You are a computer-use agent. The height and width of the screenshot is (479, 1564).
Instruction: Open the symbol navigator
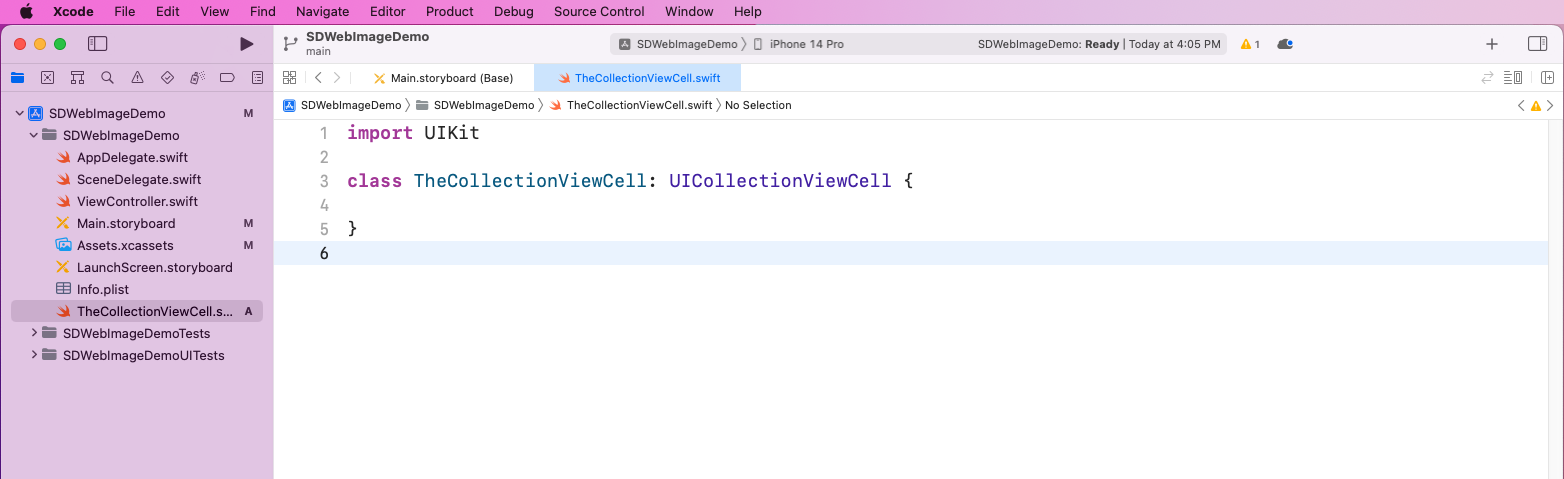coord(77,77)
